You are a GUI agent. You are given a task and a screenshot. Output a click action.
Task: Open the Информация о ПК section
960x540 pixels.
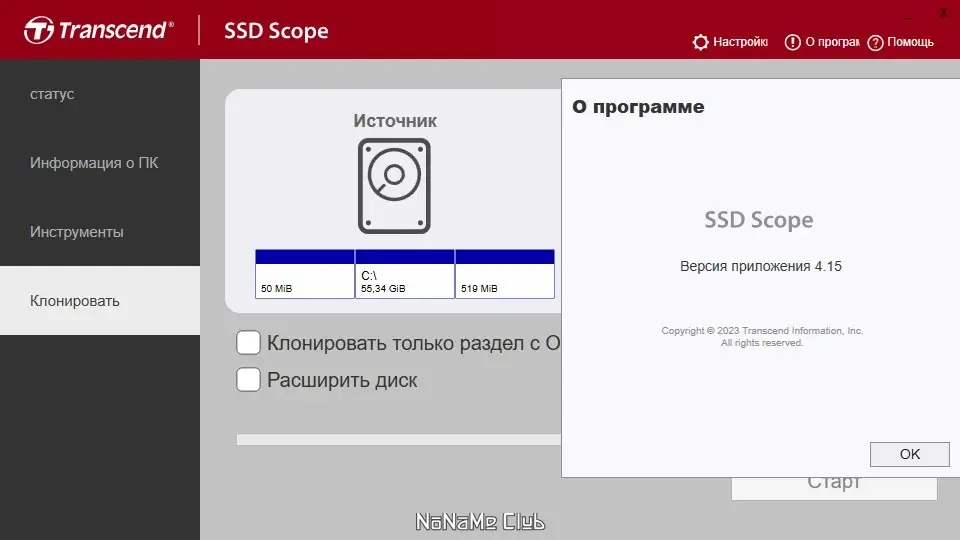pos(100,163)
